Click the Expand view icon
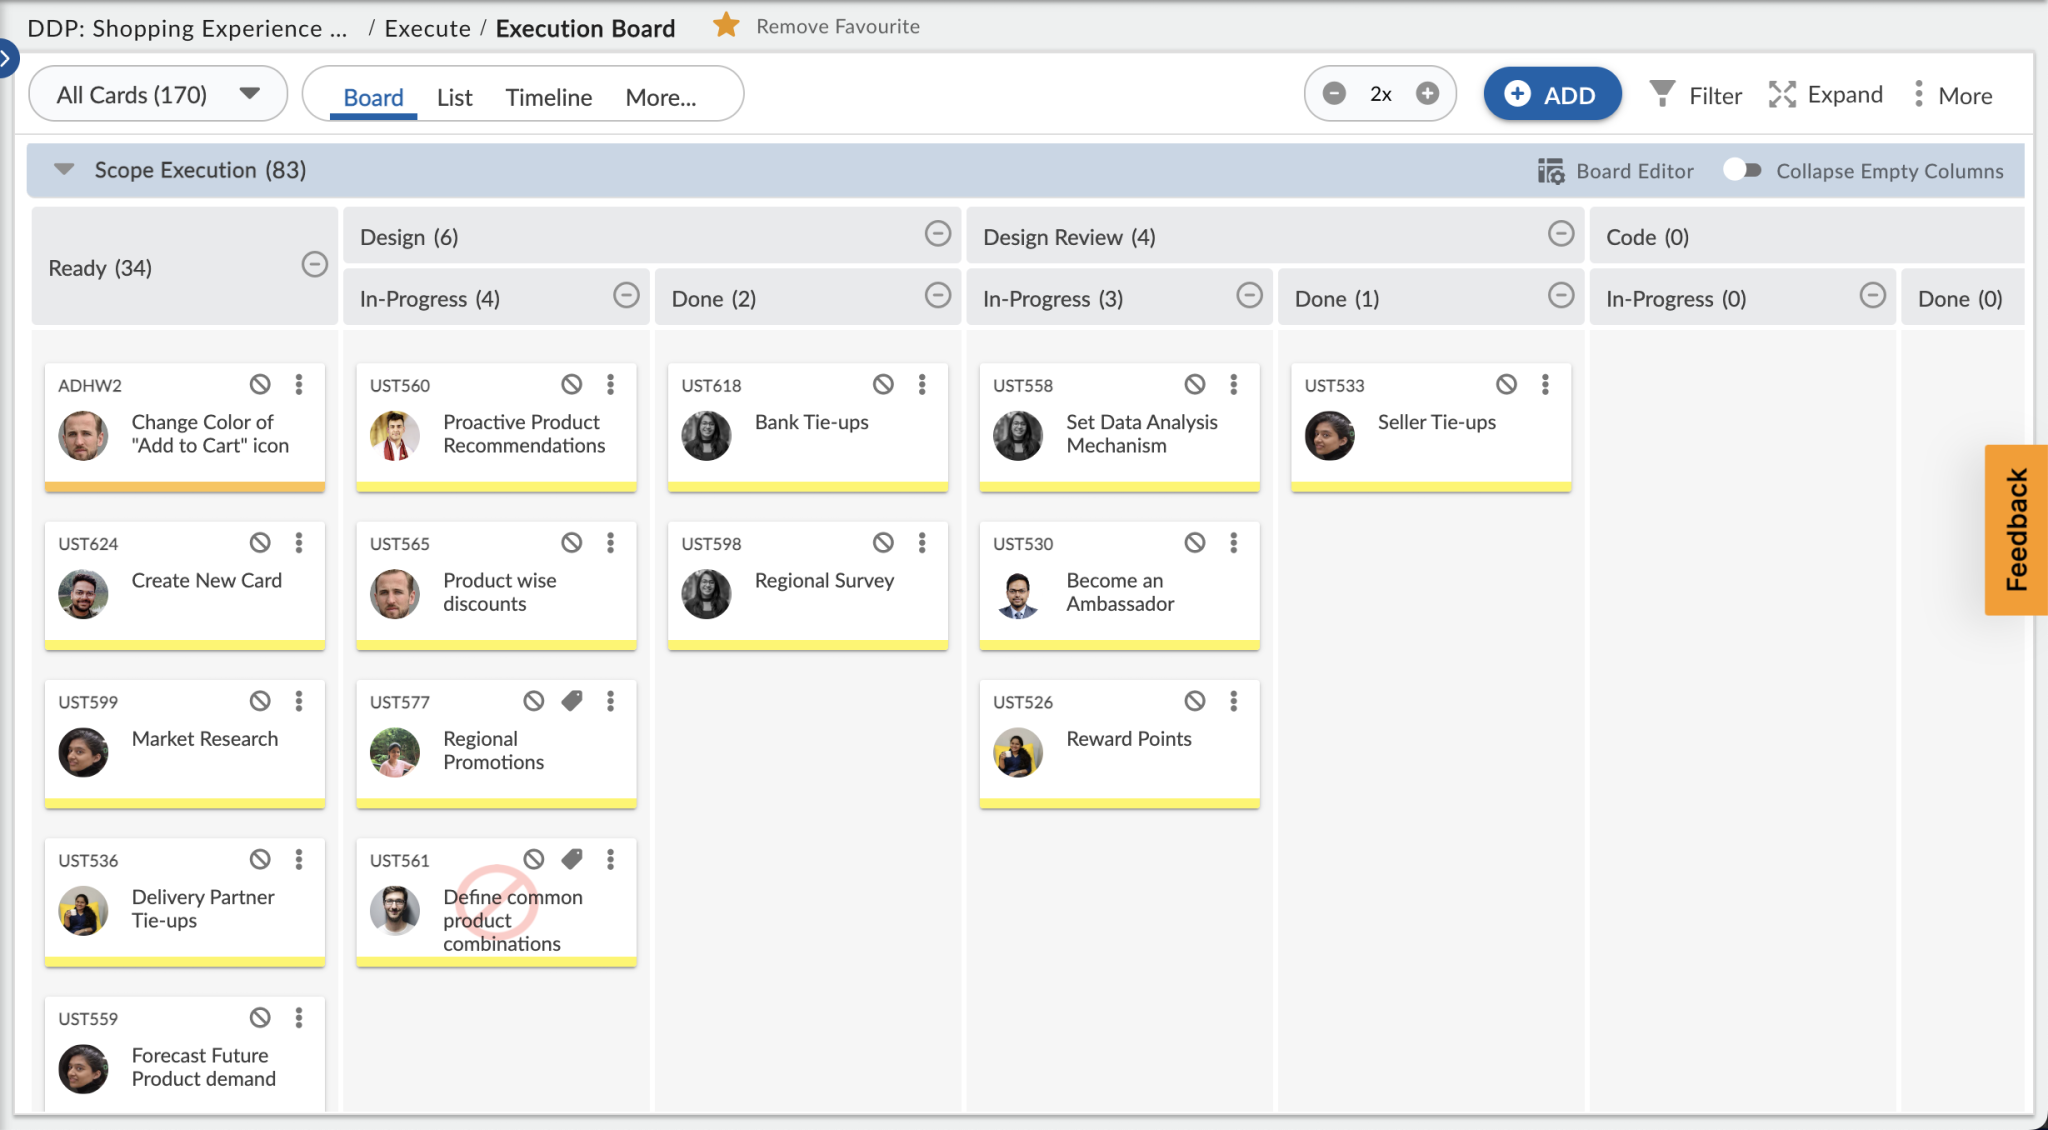 click(1783, 94)
